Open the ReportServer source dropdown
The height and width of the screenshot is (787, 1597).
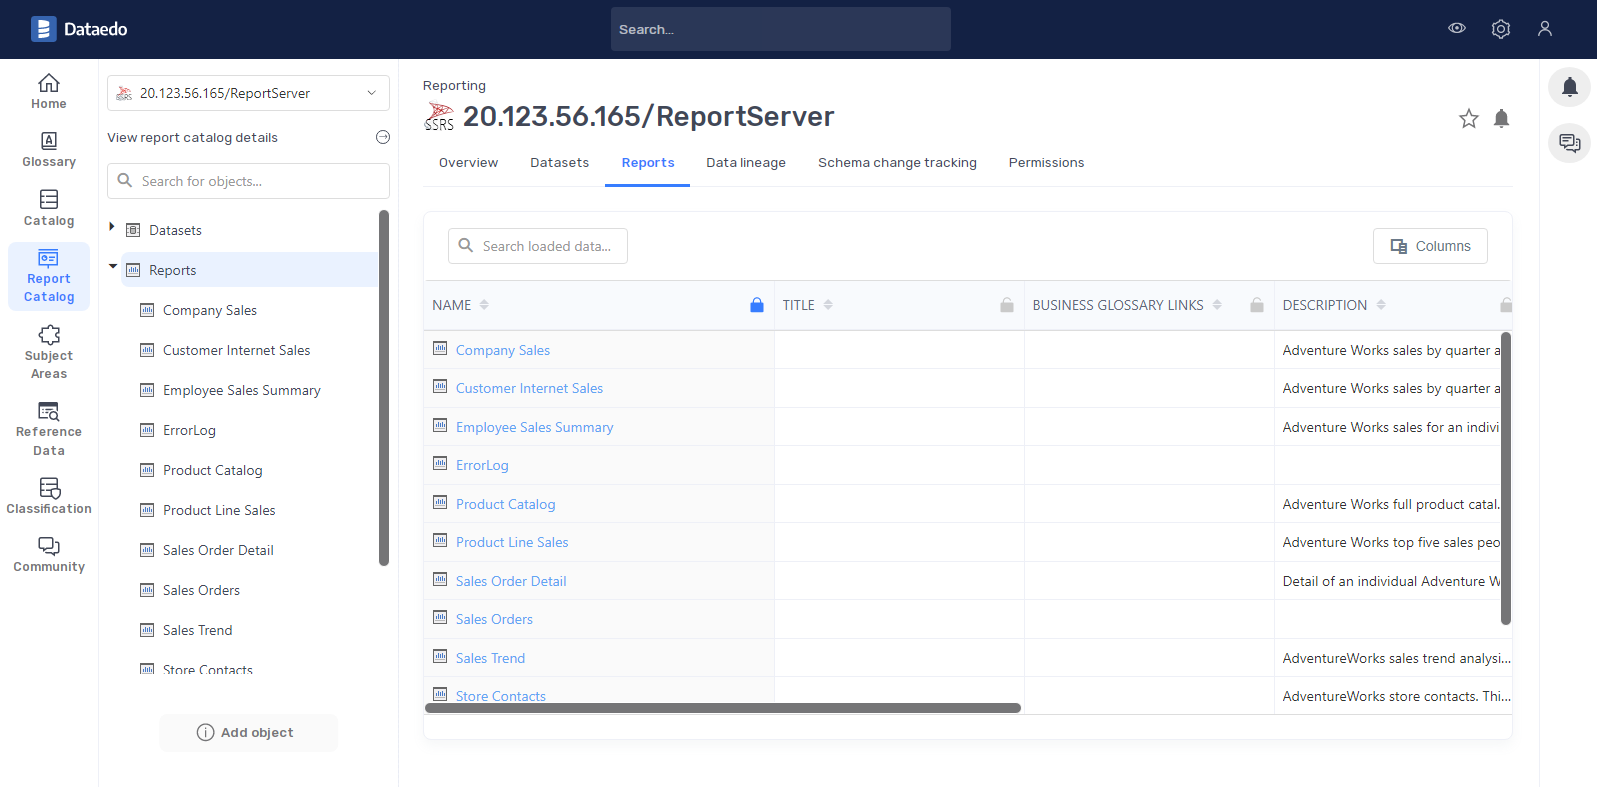click(x=248, y=93)
